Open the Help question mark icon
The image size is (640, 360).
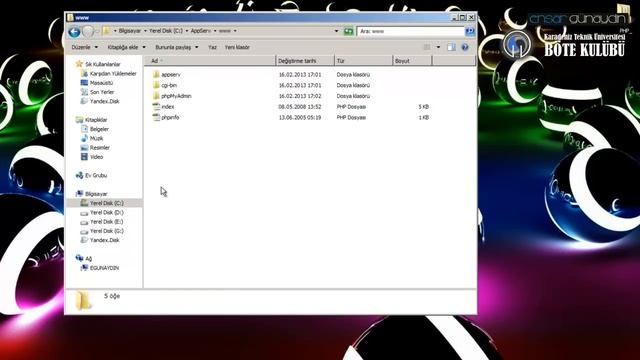[465, 47]
